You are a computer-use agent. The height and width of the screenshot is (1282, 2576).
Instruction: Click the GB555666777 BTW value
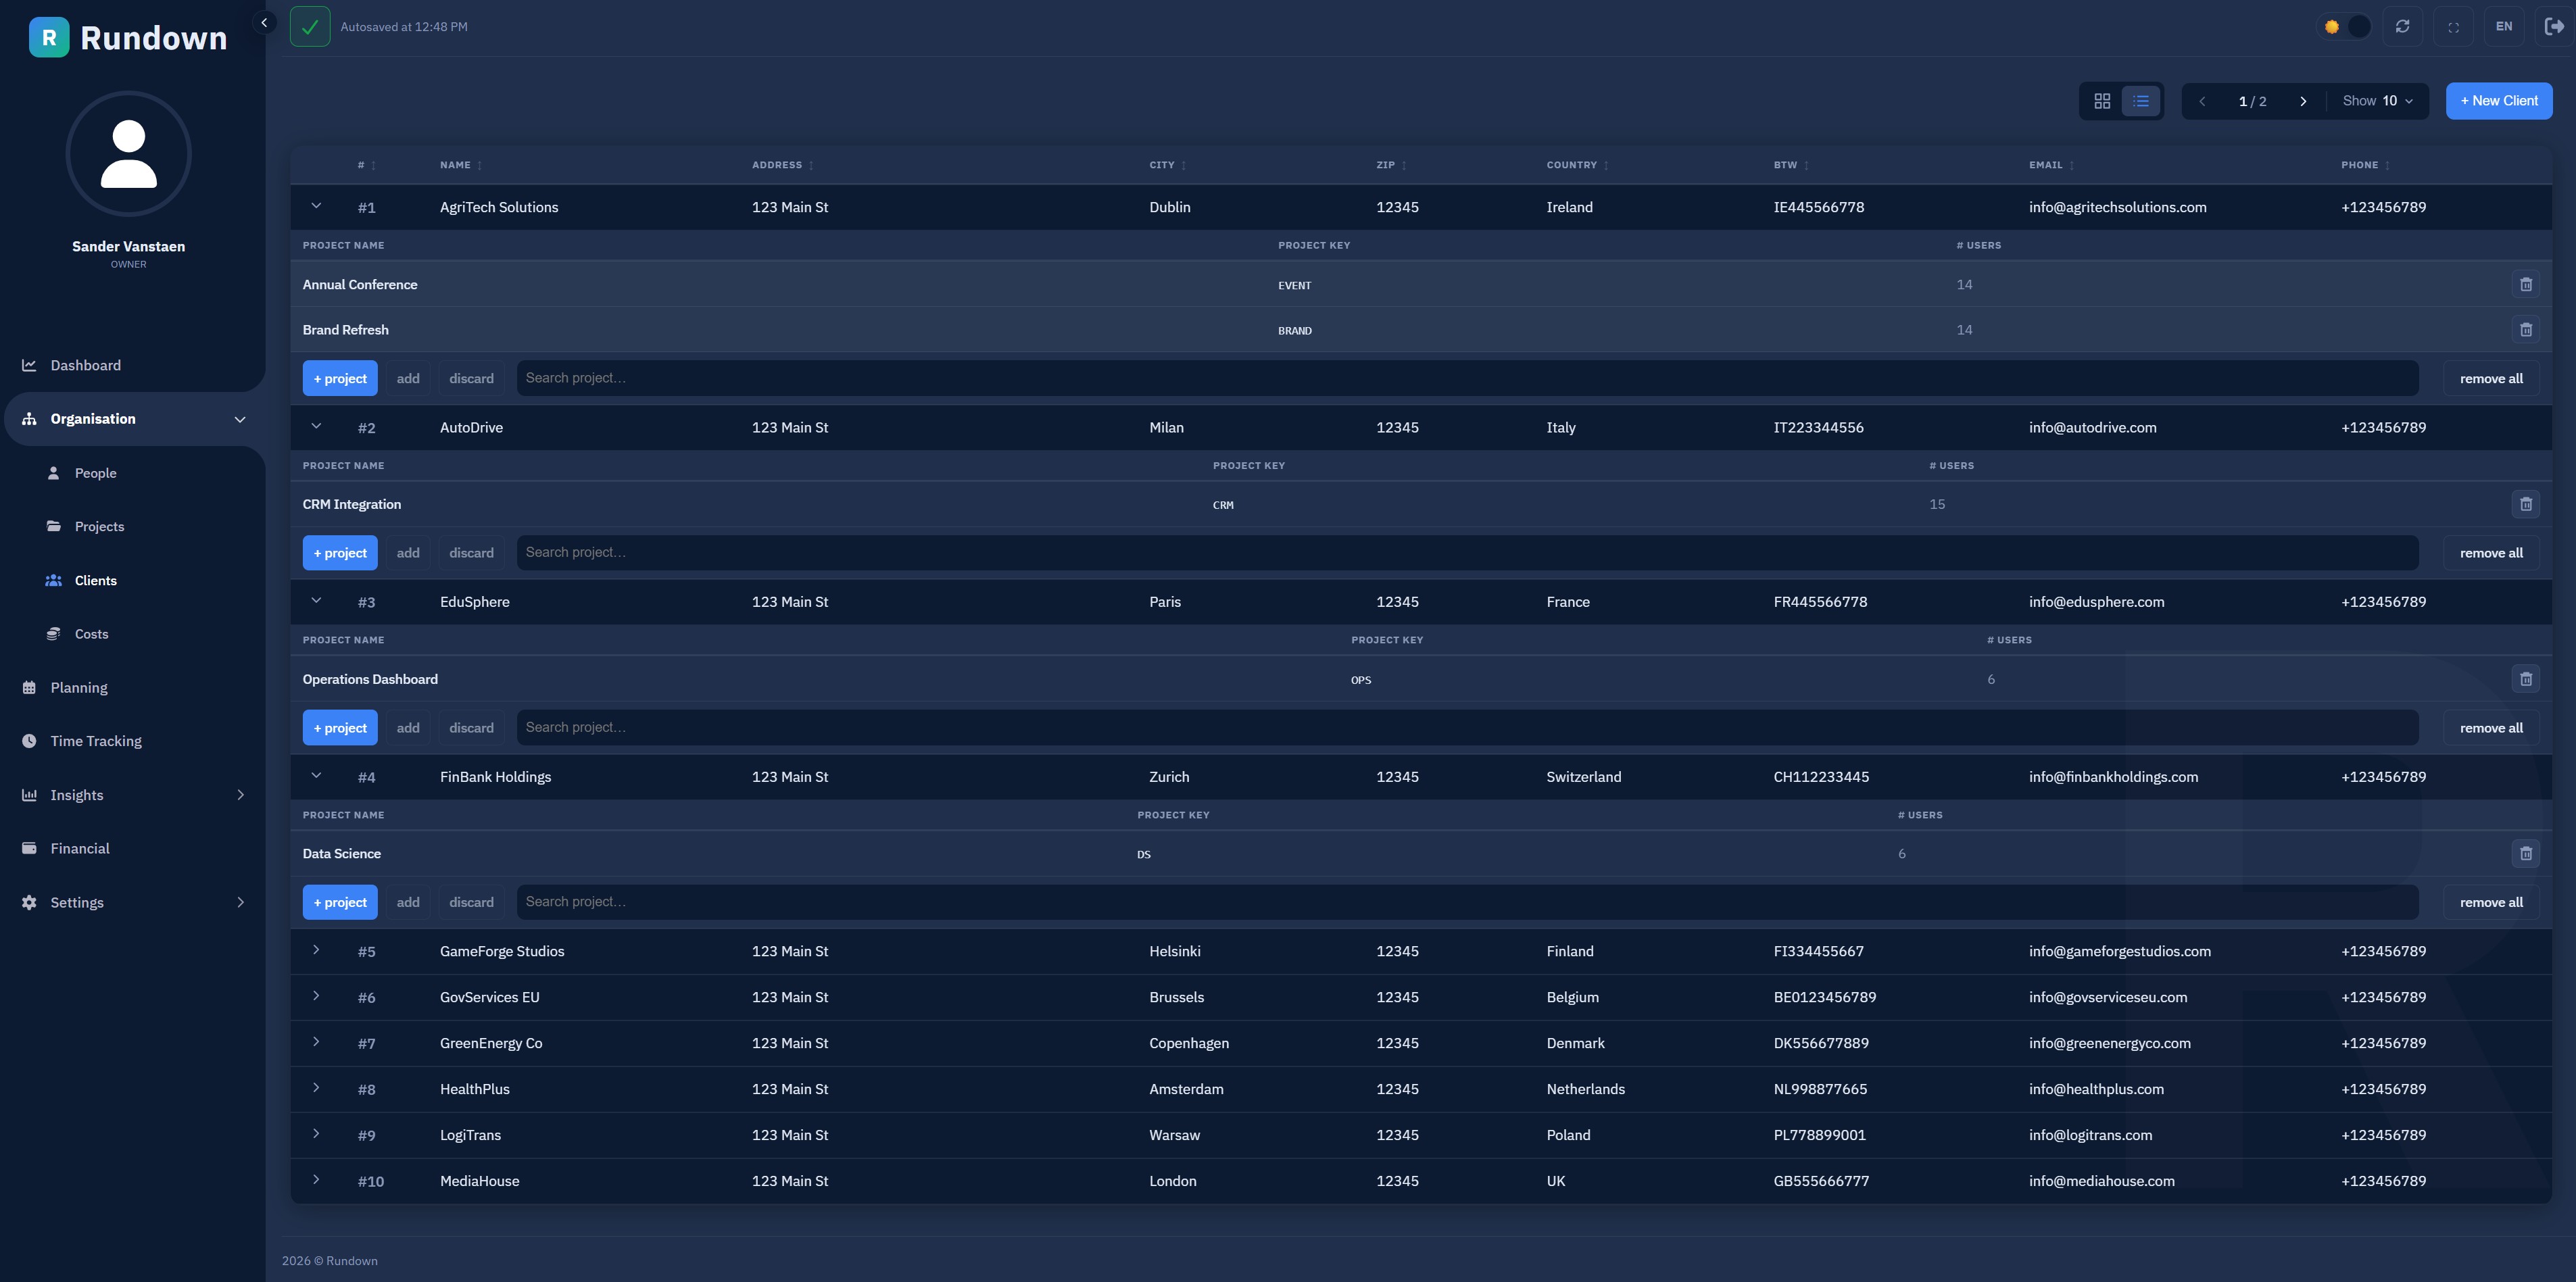1821,1181
